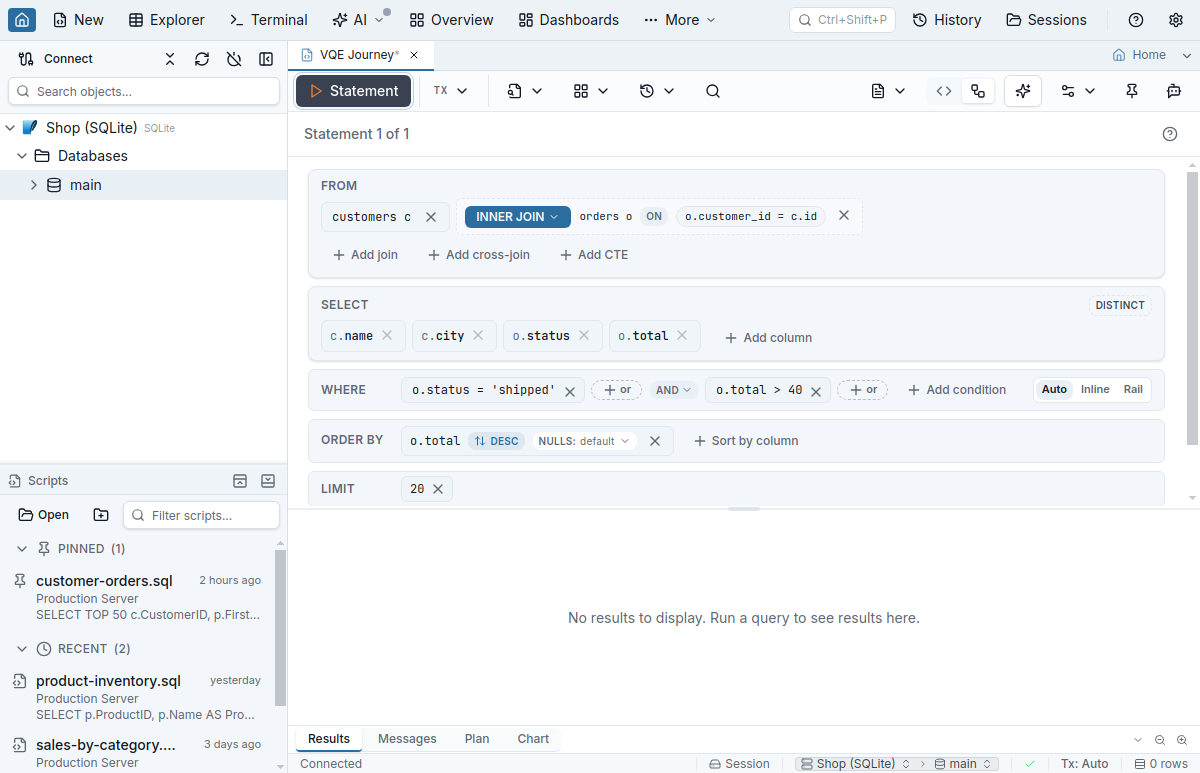Switch to visual query builder view icon
The image size is (1200, 773).
pyautogui.click(x=978, y=91)
